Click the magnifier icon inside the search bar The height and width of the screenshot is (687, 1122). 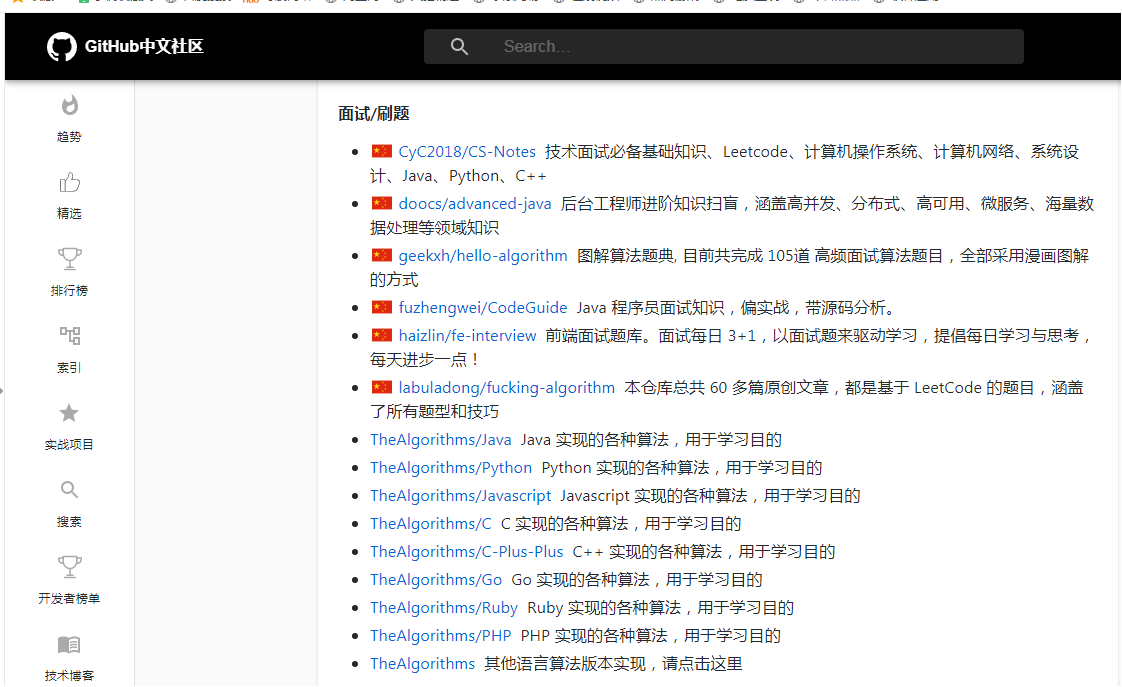459,46
